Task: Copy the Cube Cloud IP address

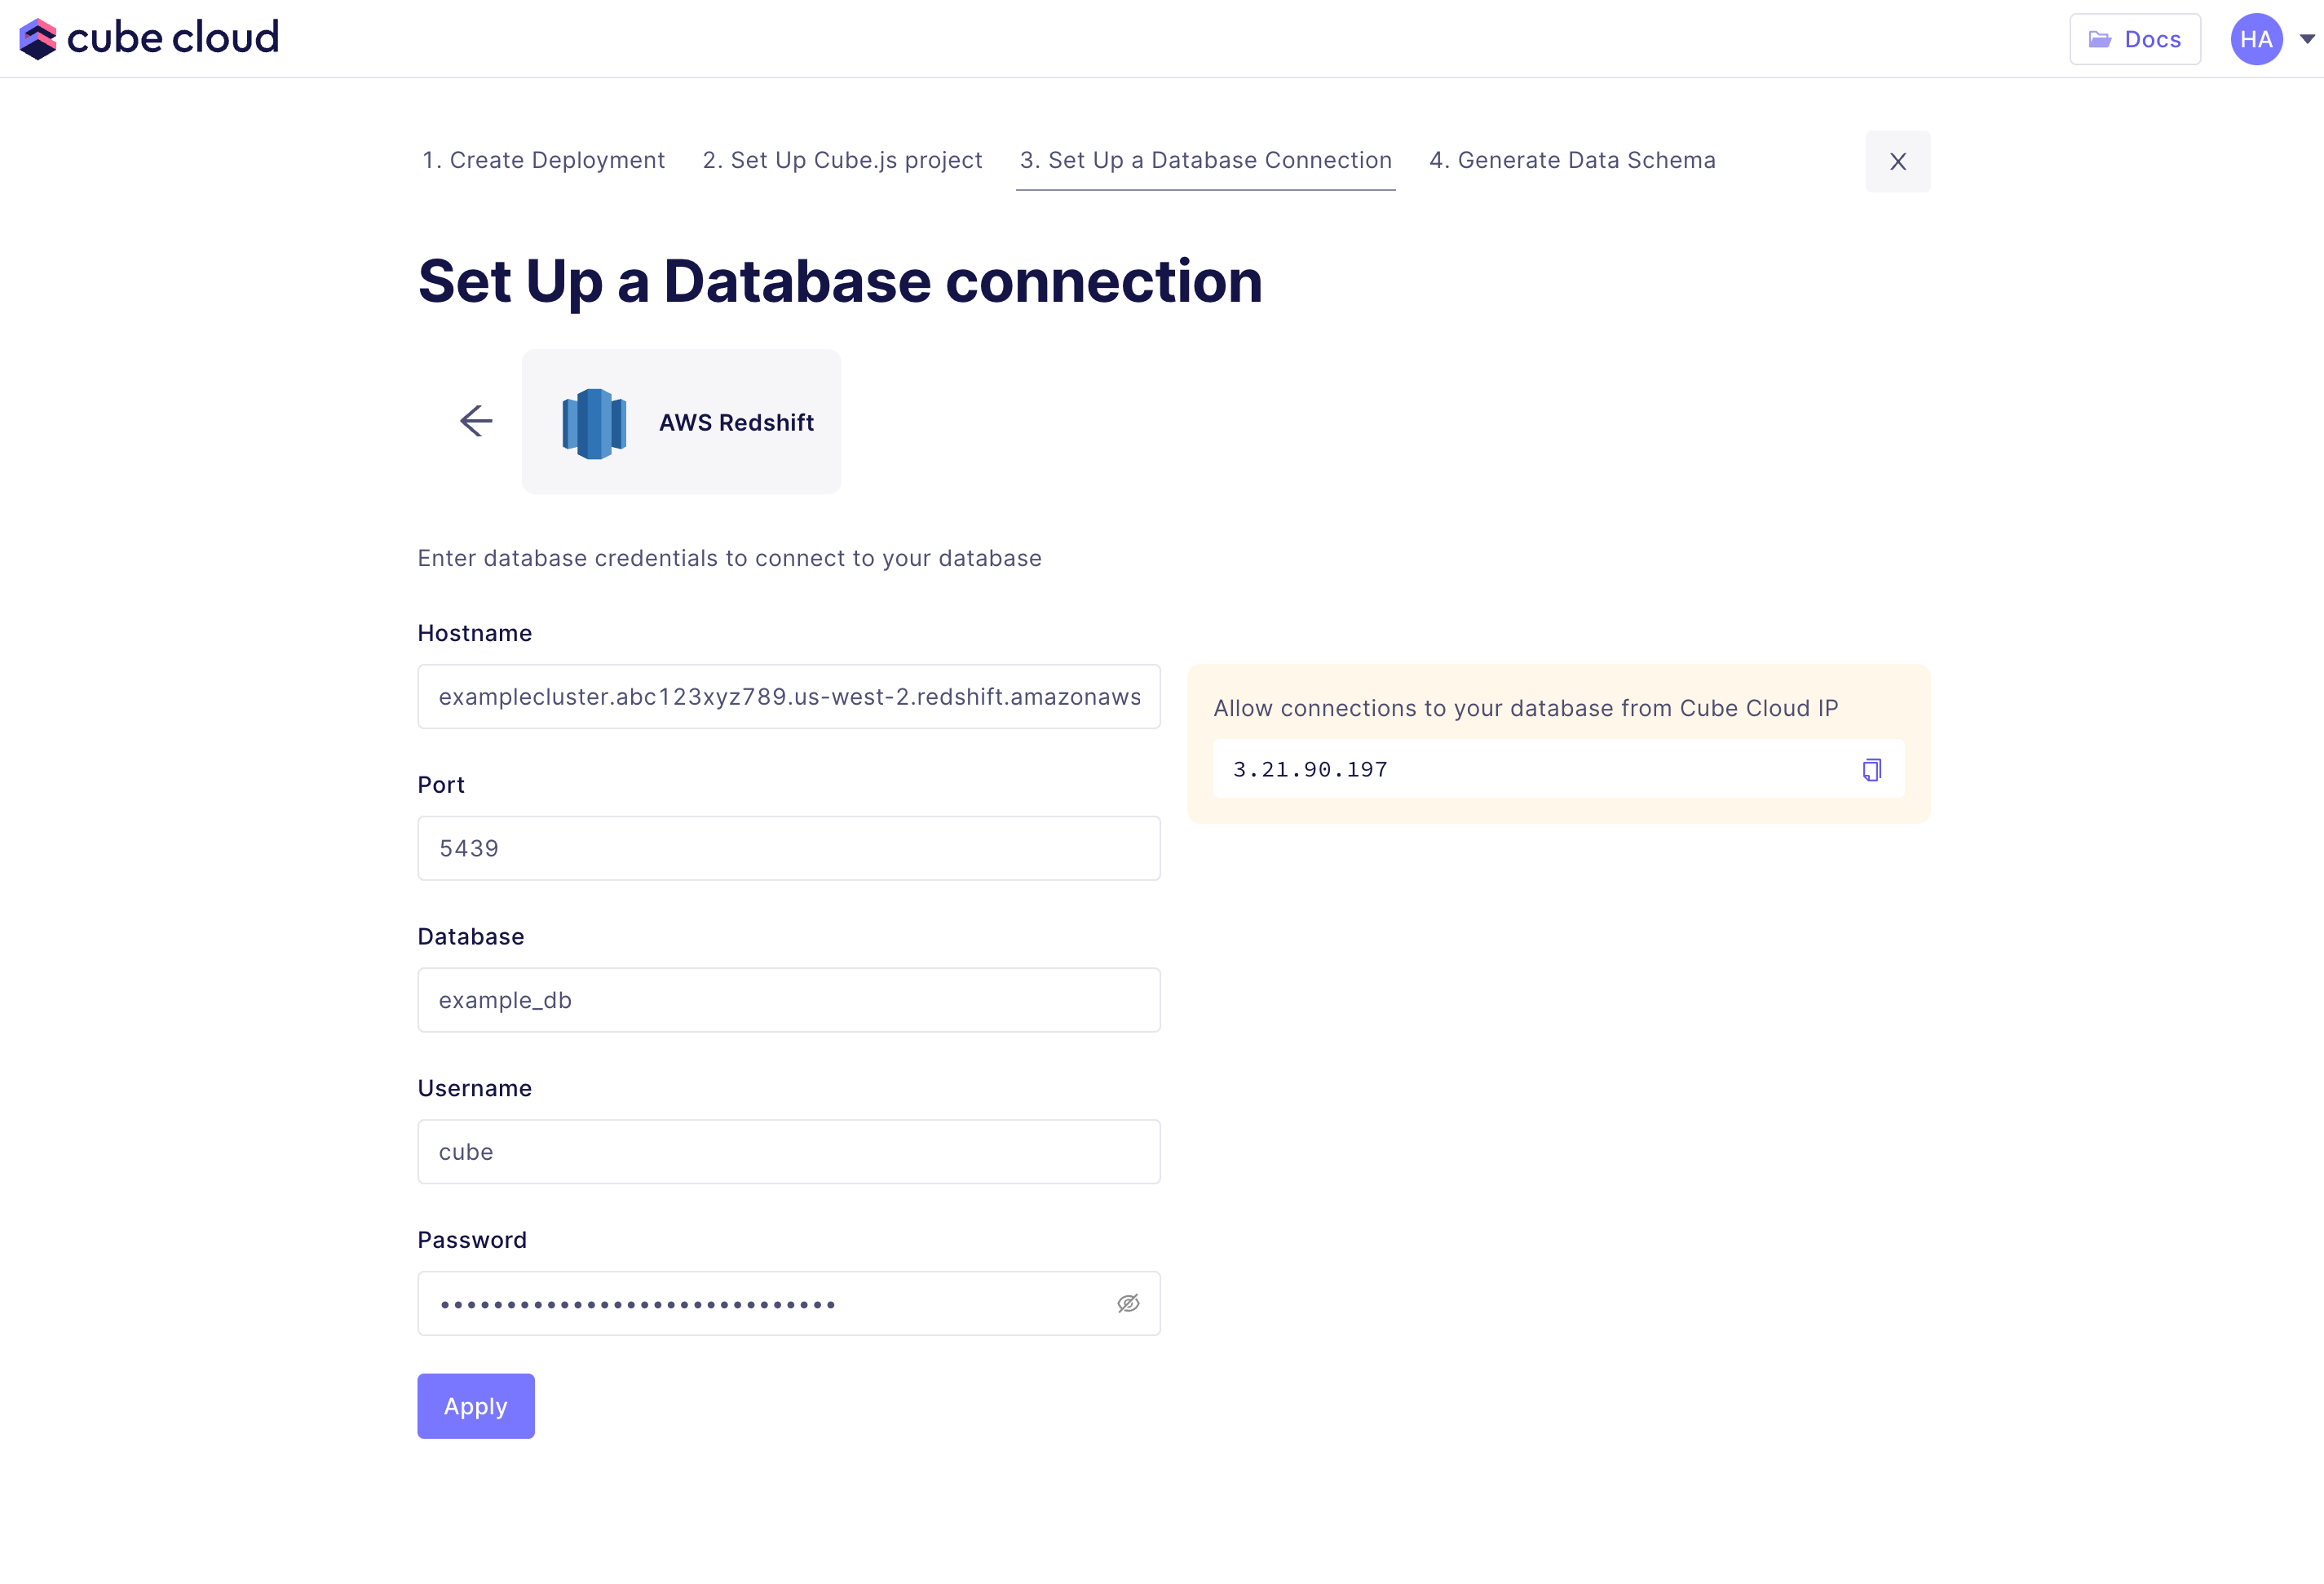Action: 1871,769
